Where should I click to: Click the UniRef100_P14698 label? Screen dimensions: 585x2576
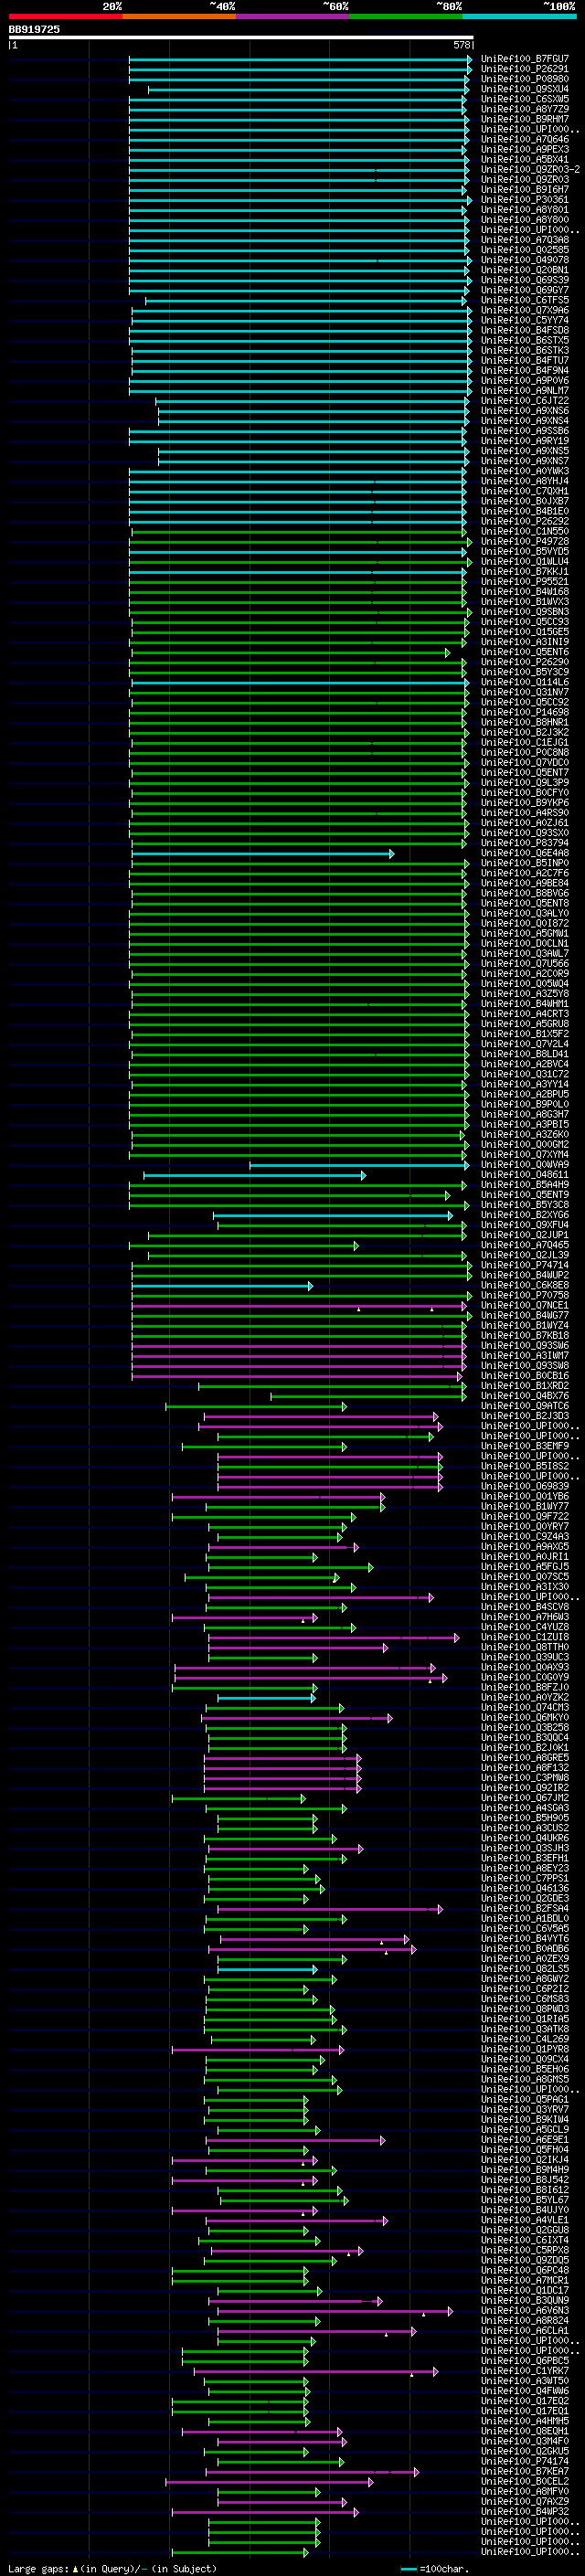click(x=524, y=712)
